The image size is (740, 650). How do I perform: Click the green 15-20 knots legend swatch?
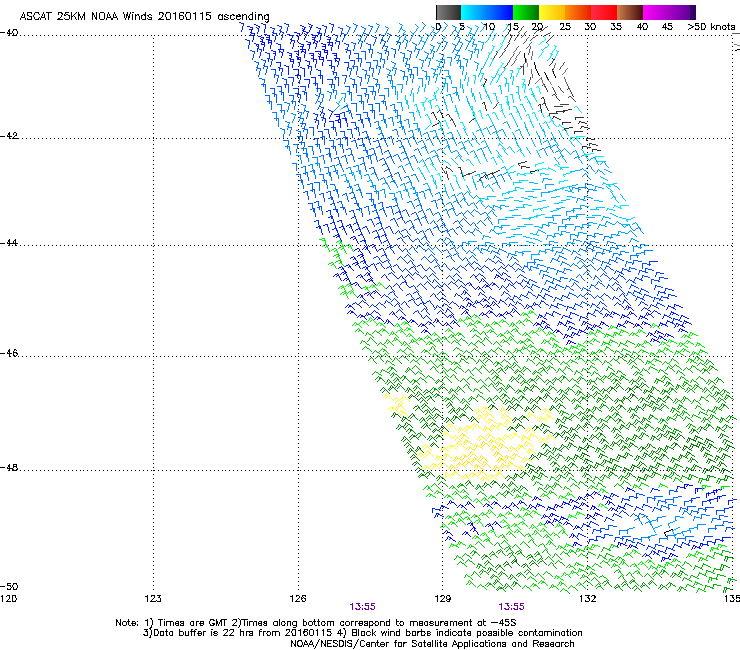[x=526, y=12]
